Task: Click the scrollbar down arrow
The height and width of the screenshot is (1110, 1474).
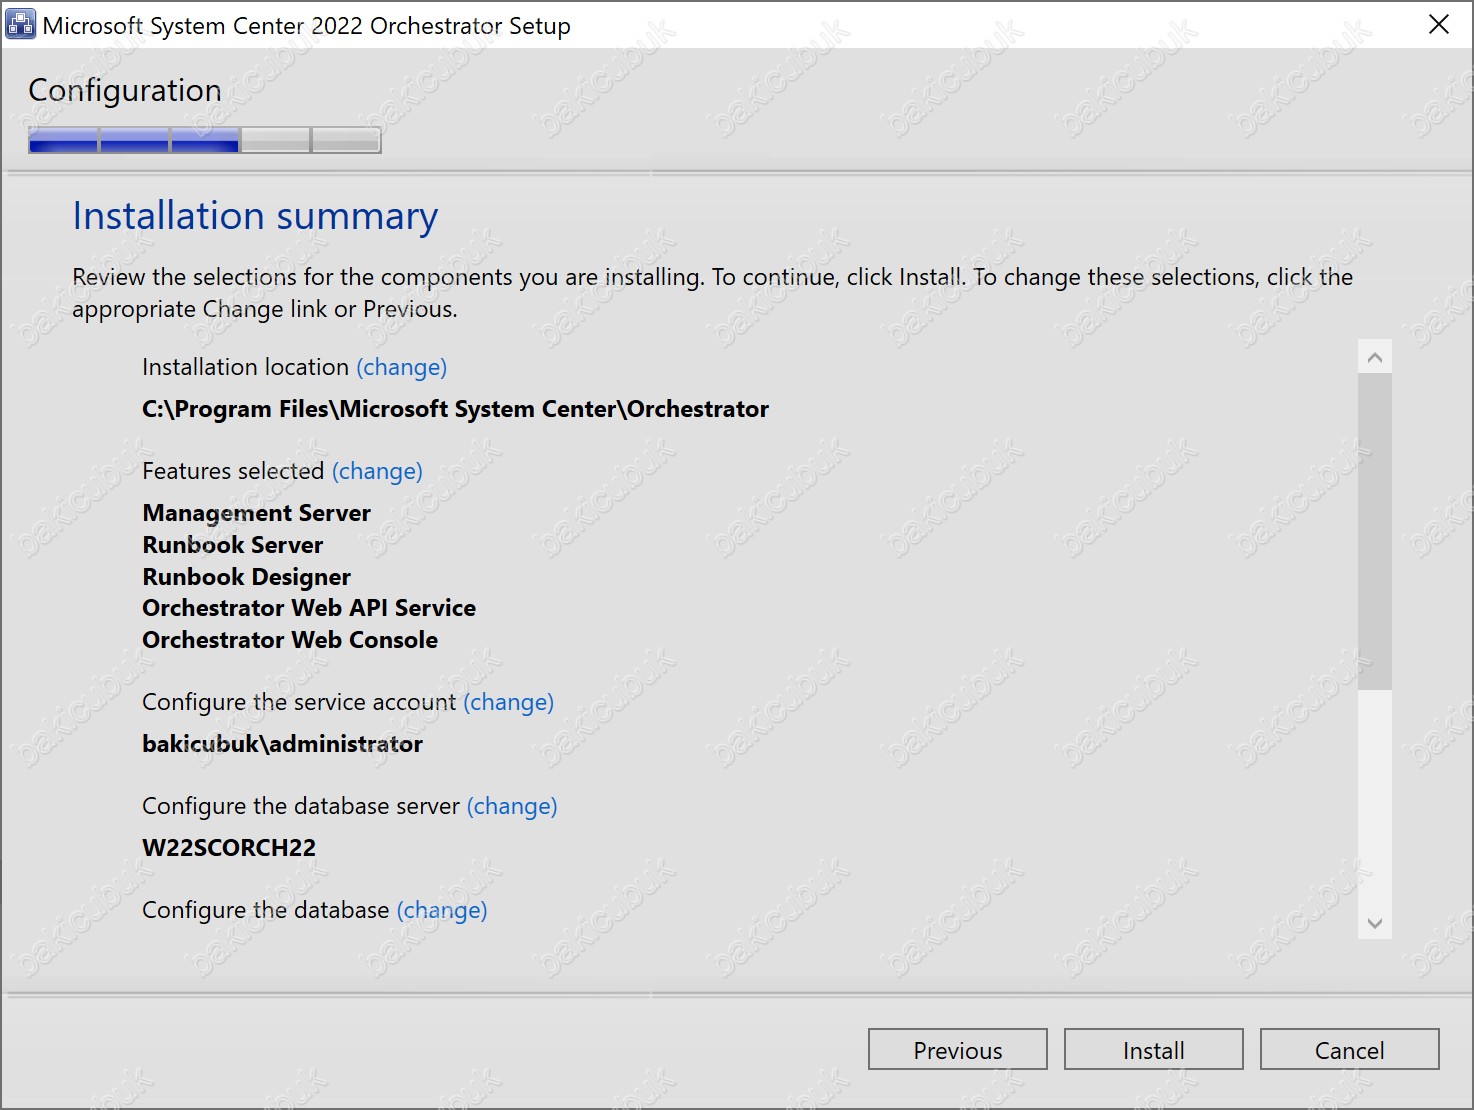Action: coord(1375,923)
